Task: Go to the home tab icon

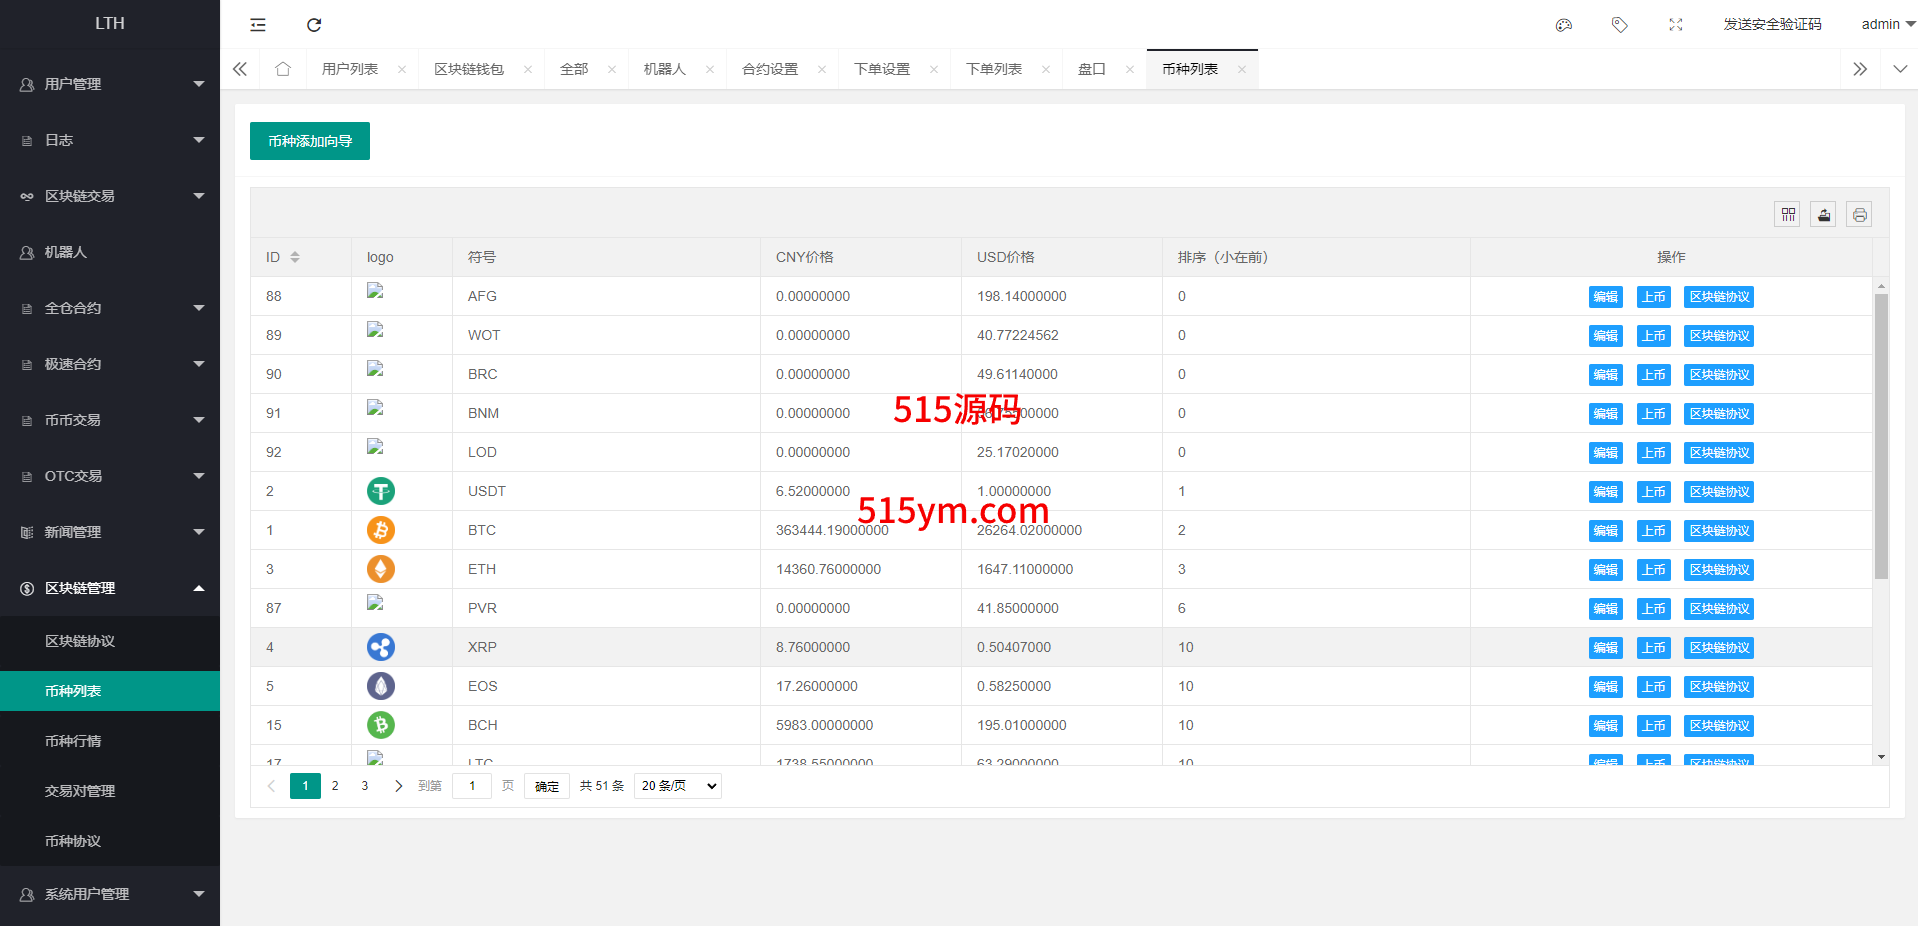Action: pyautogui.click(x=283, y=69)
